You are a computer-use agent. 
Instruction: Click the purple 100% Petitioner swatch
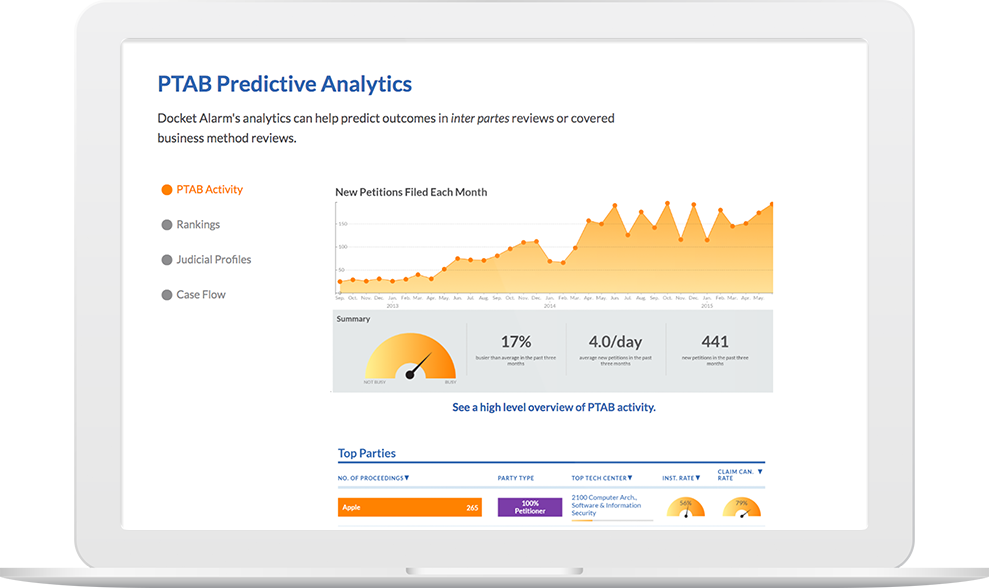(x=529, y=505)
